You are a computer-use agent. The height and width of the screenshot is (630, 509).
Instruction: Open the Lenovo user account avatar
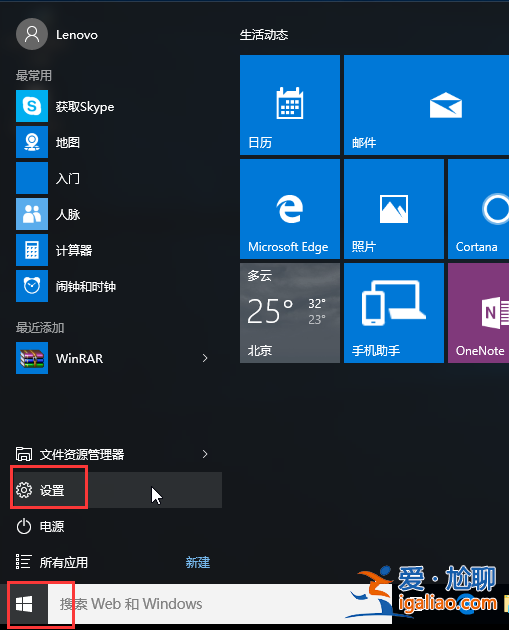pyautogui.click(x=32, y=34)
